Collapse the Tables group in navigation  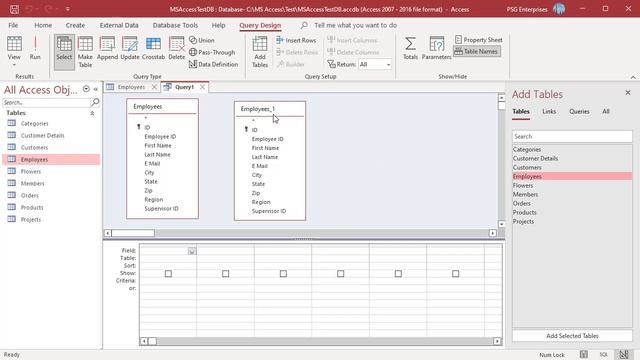[92, 113]
